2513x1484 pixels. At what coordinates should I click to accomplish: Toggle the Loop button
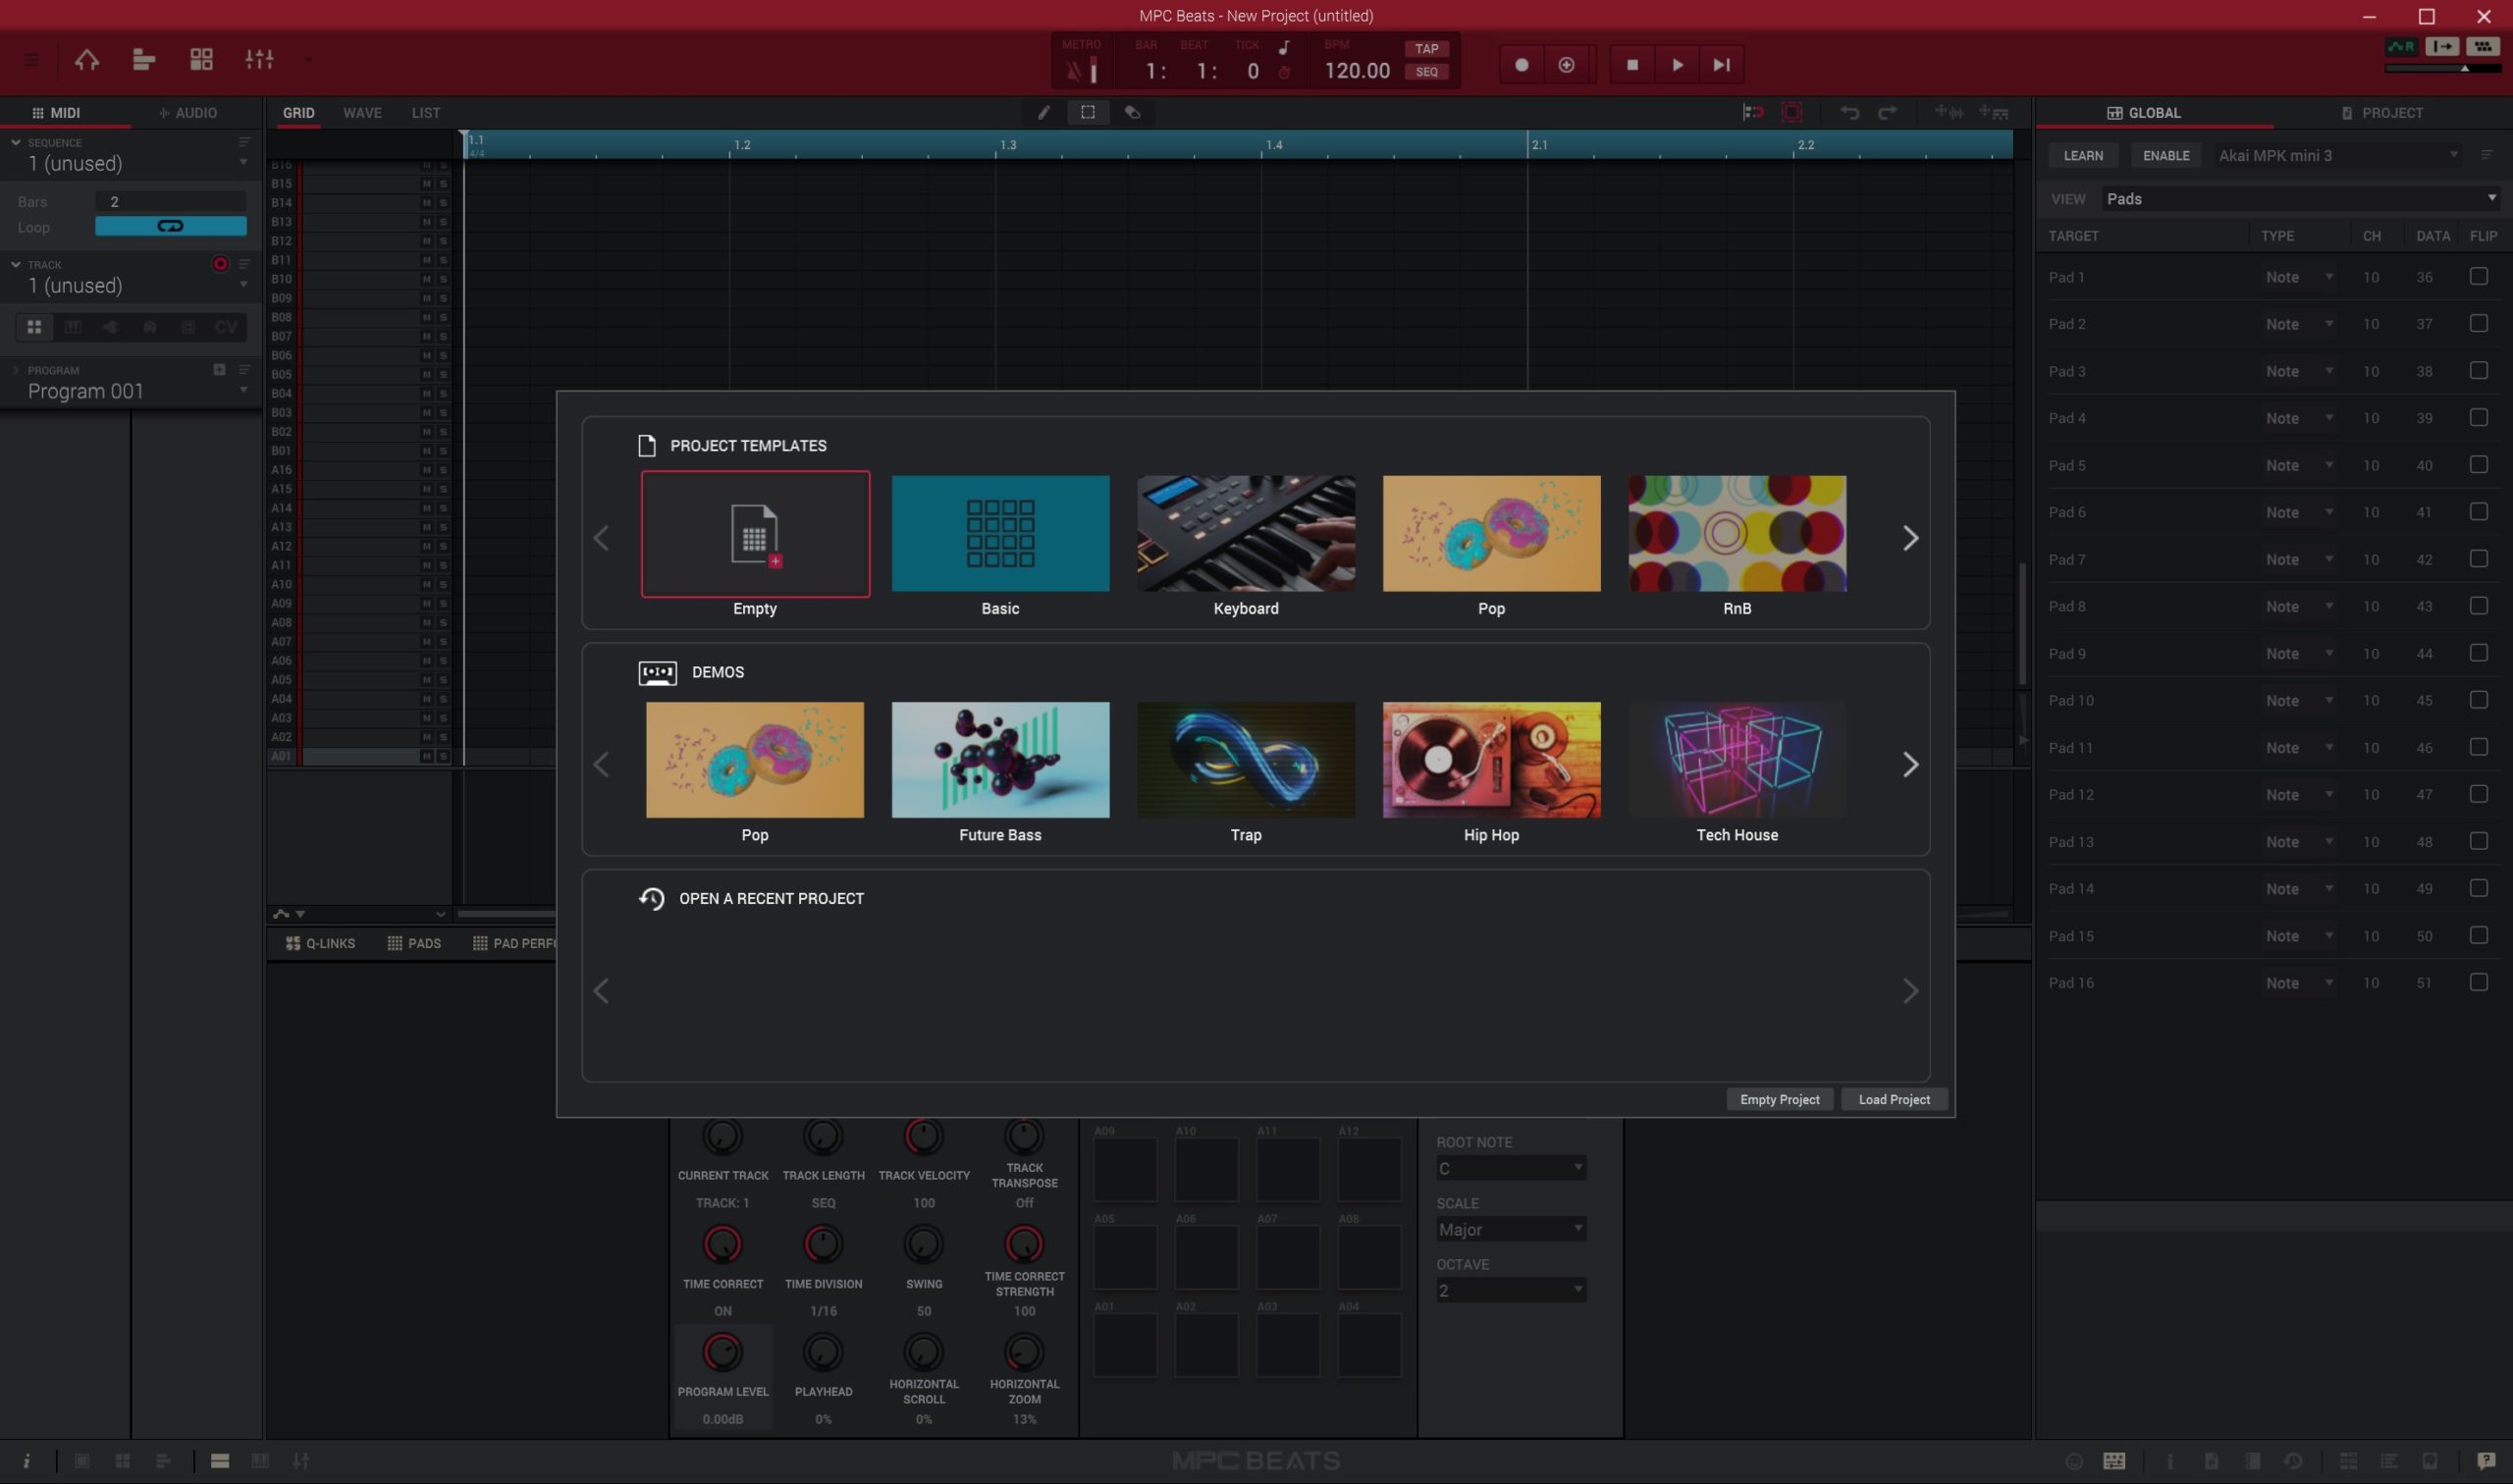(170, 227)
